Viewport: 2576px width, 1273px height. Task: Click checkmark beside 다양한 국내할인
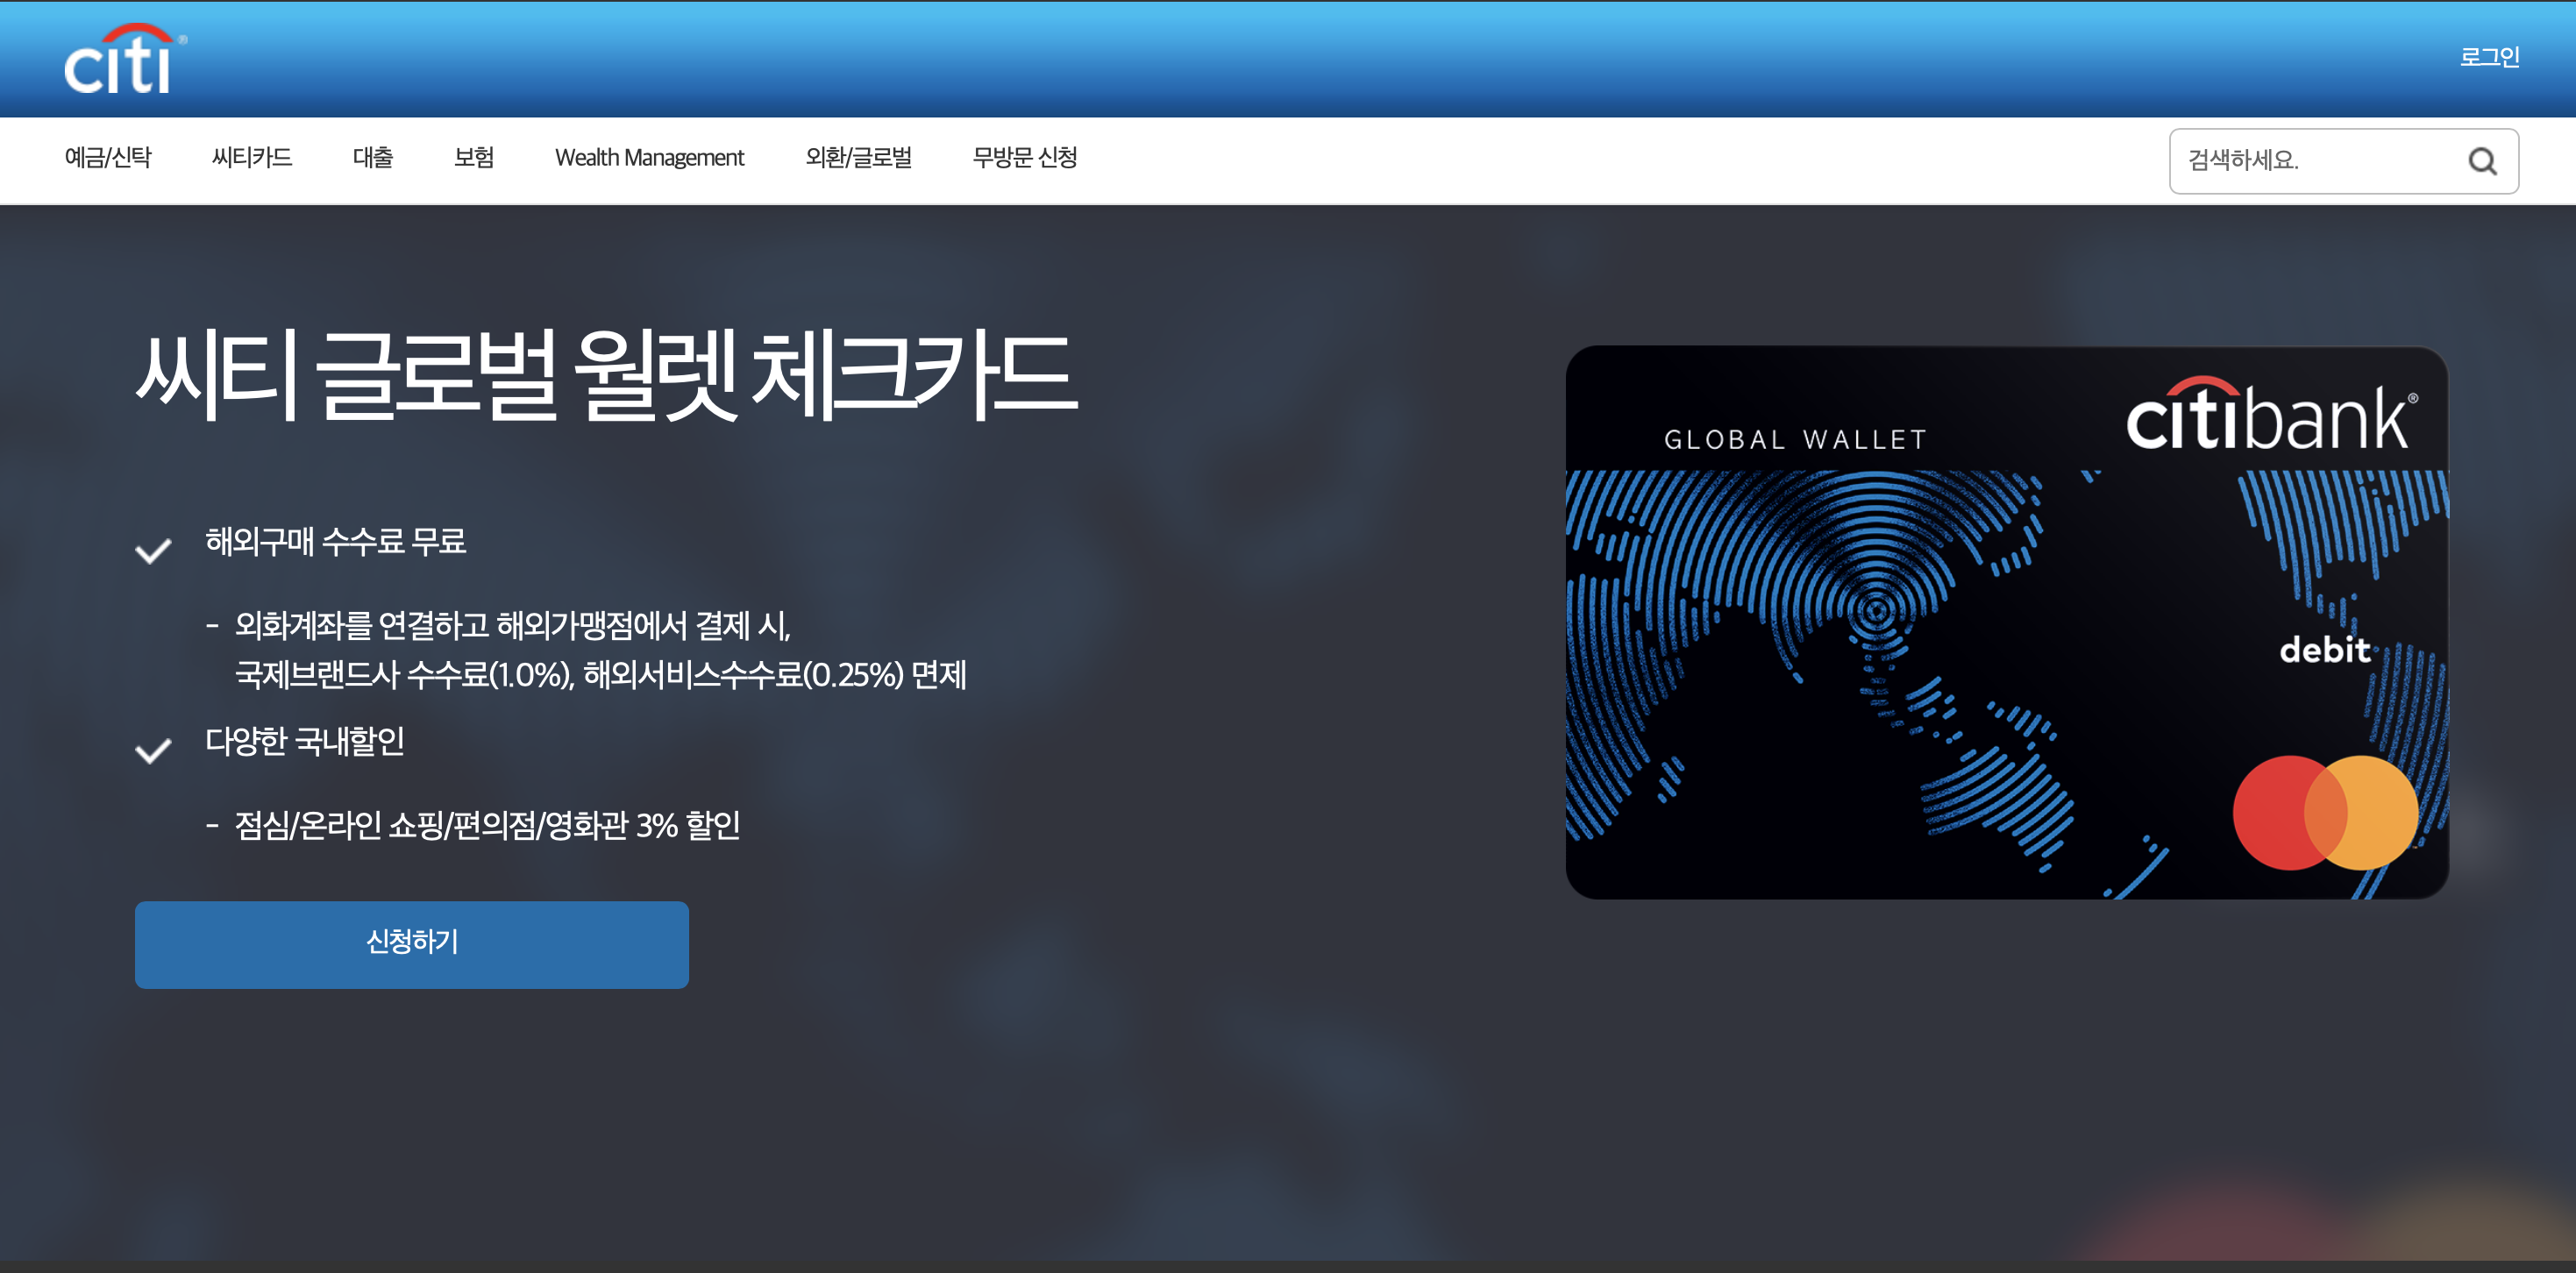[x=153, y=750]
